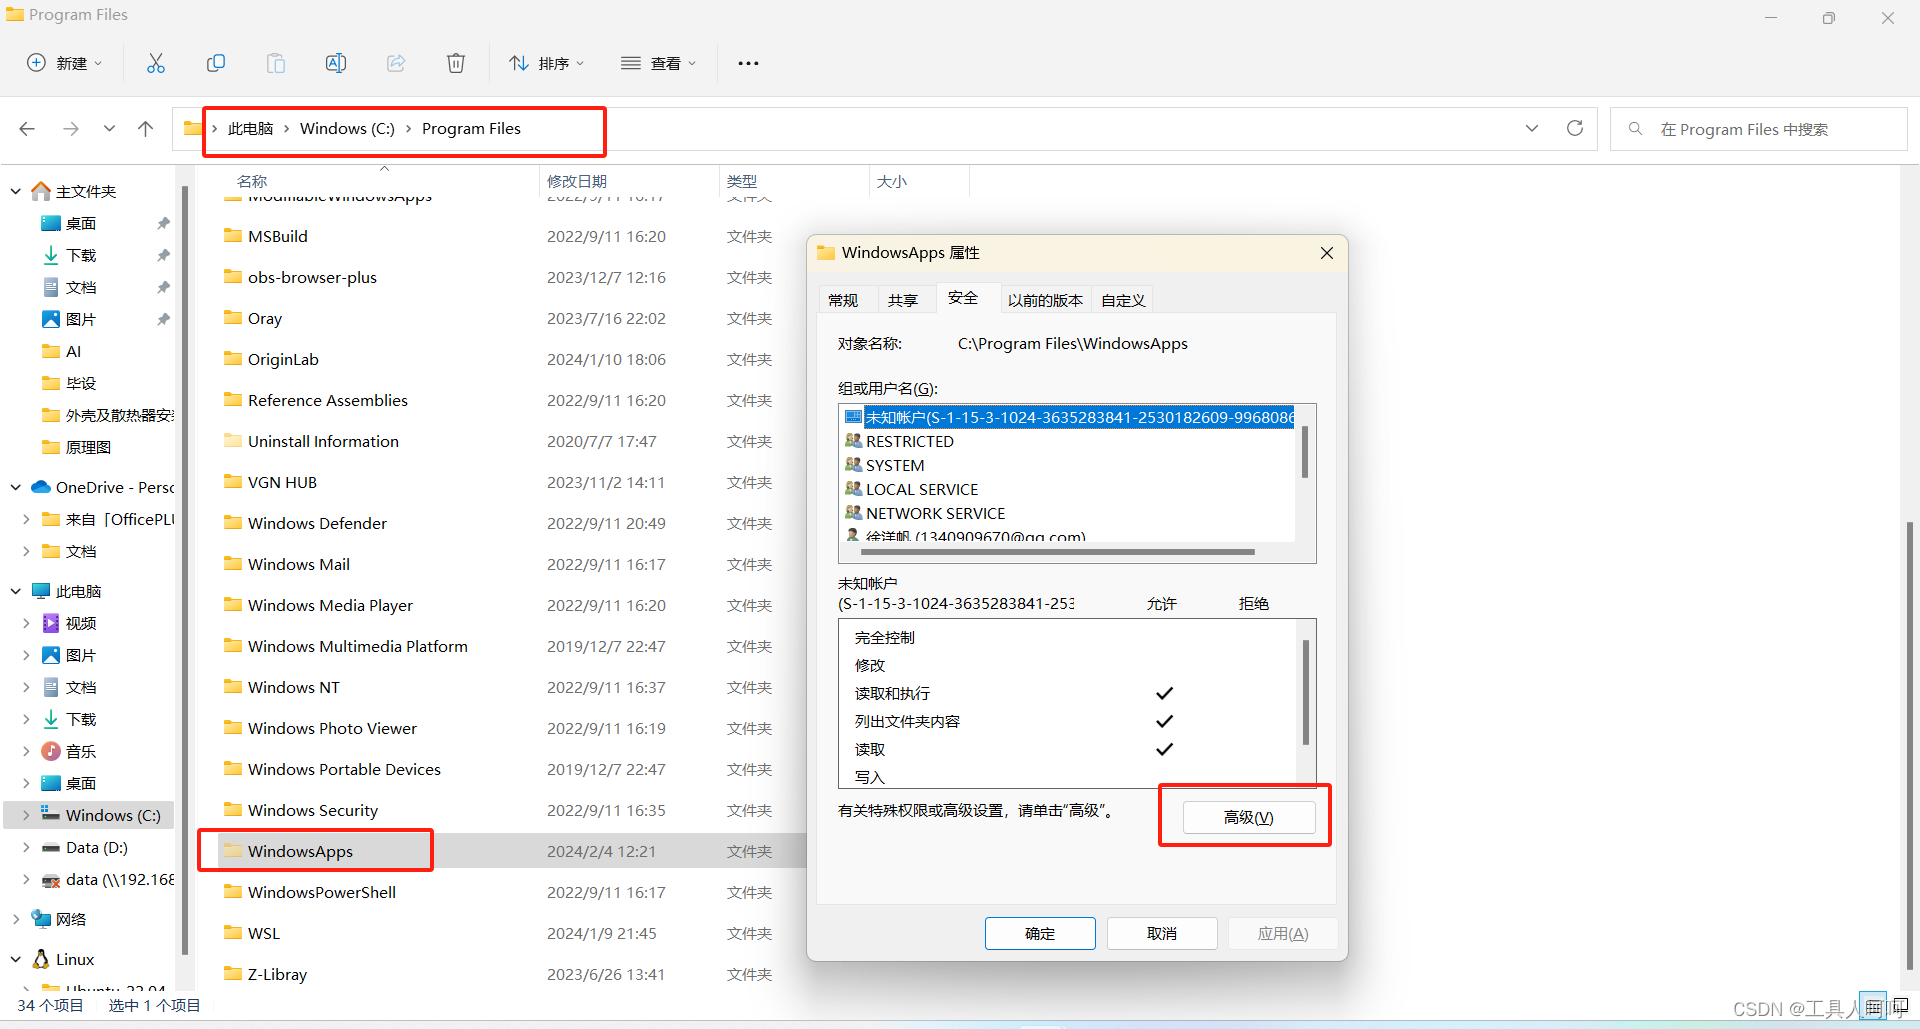This screenshot has height=1029, width=1920.
Task: Expand the 网络 network tree node
Action: tap(16, 919)
